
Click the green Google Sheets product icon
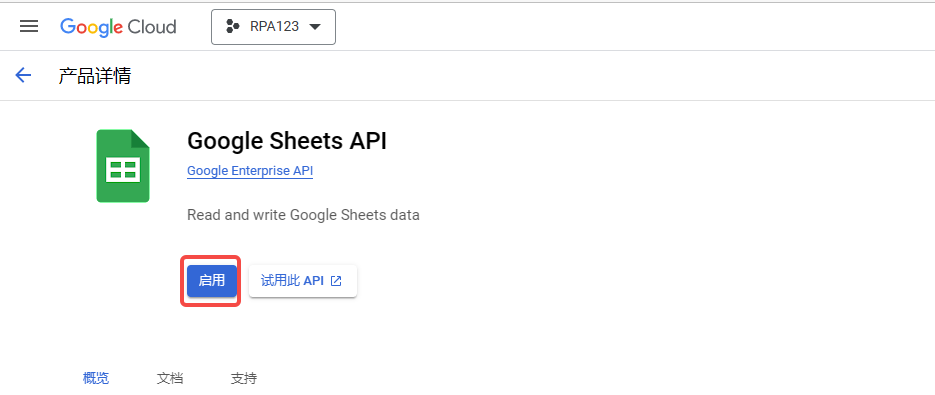(x=123, y=166)
